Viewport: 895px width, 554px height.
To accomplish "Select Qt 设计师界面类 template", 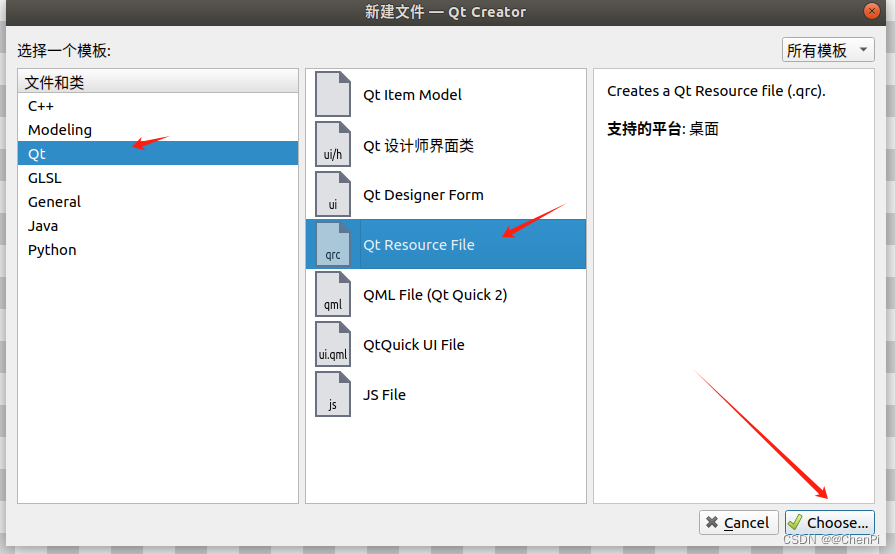I will coord(446,145).
